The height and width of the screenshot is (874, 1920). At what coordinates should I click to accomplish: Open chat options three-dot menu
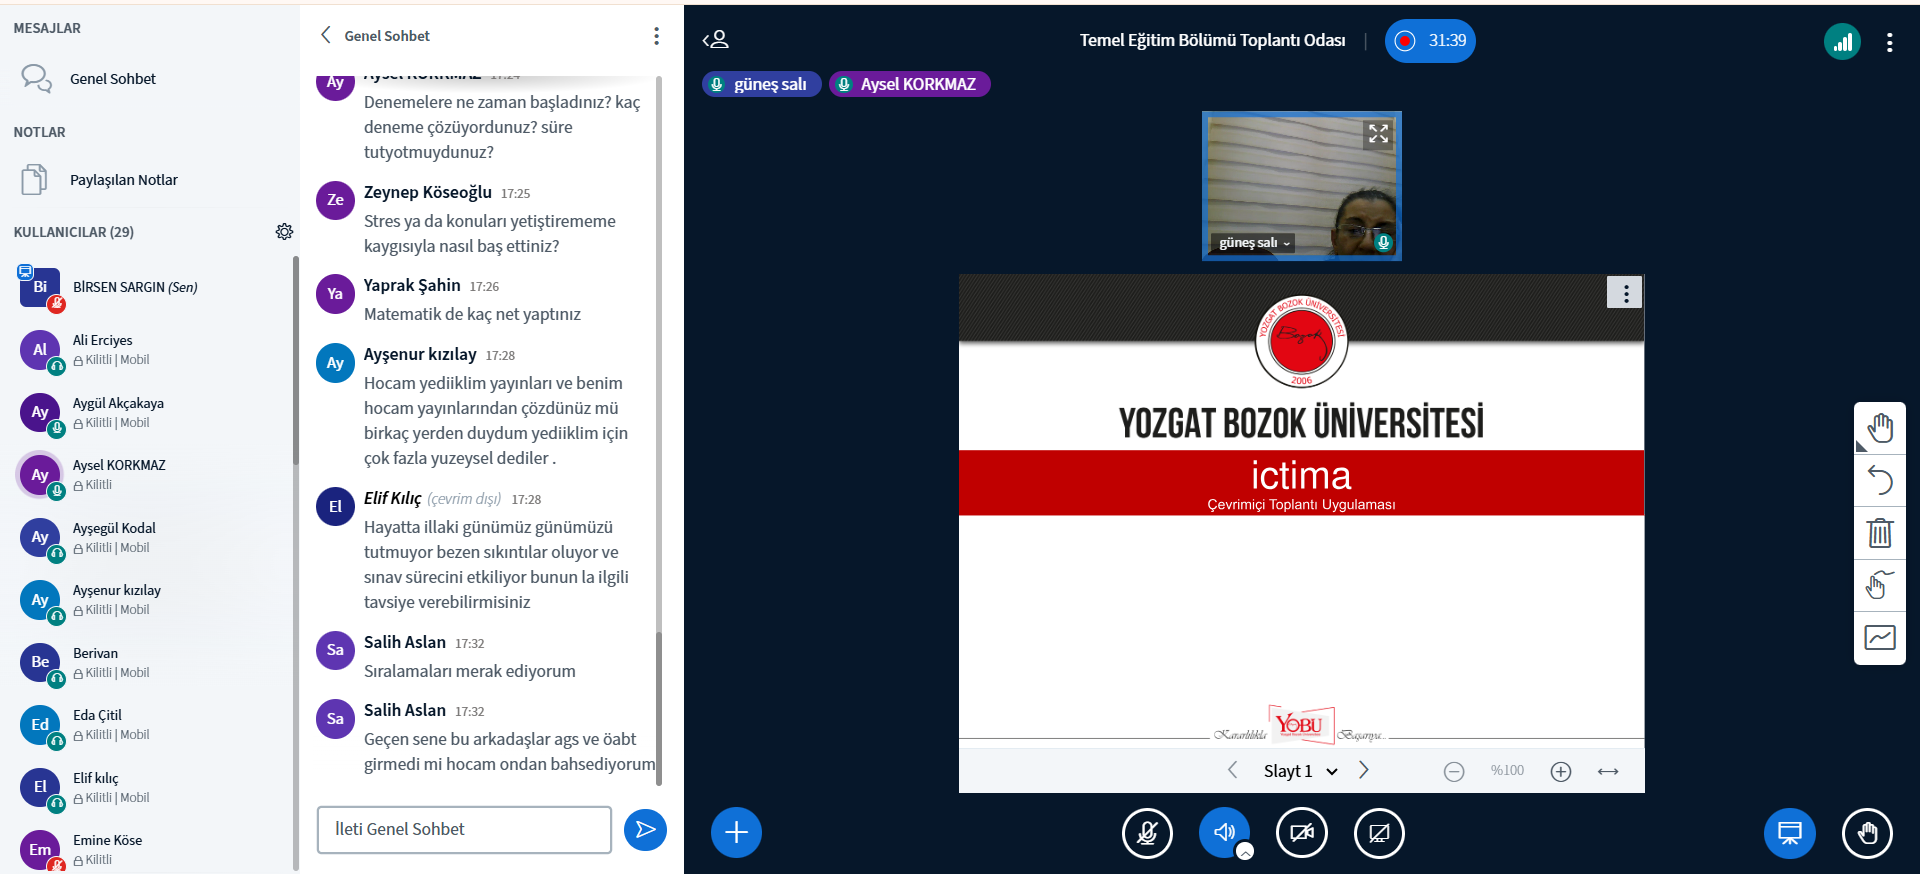coord(656,36)
